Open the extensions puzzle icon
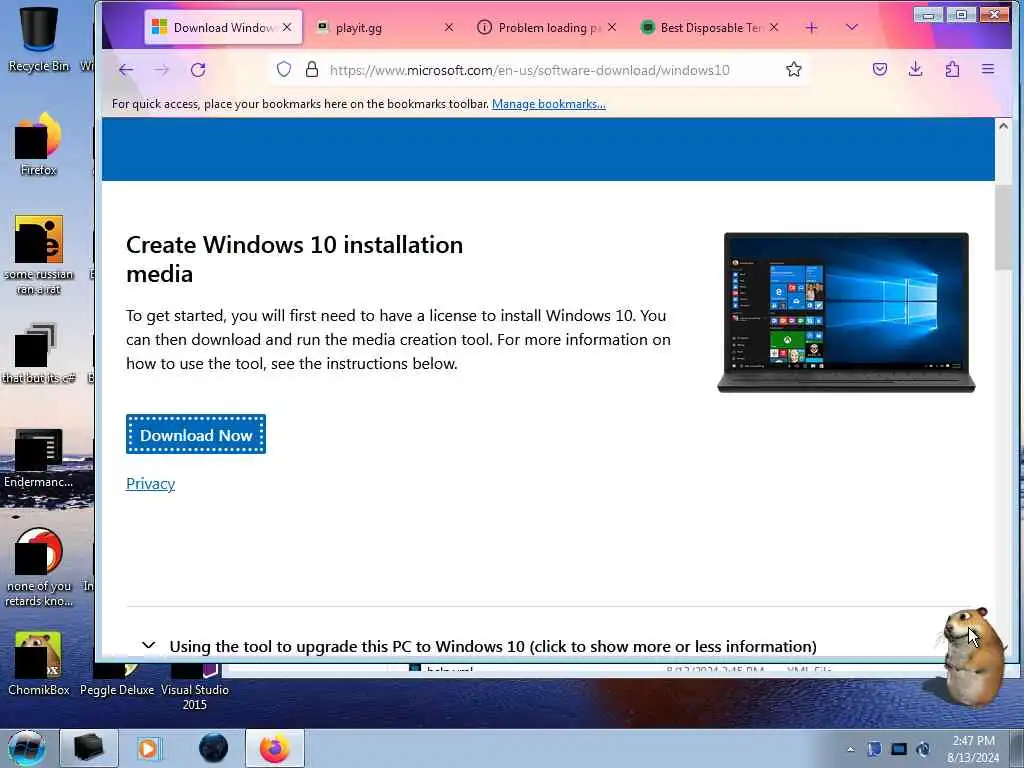 952,69
